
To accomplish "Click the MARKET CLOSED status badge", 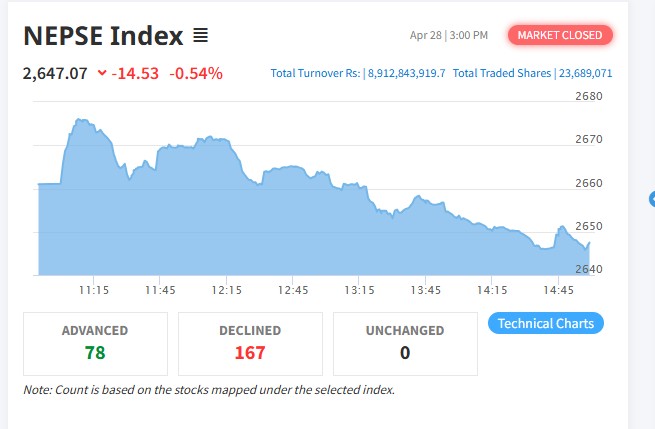I will [x=560, y=35].
